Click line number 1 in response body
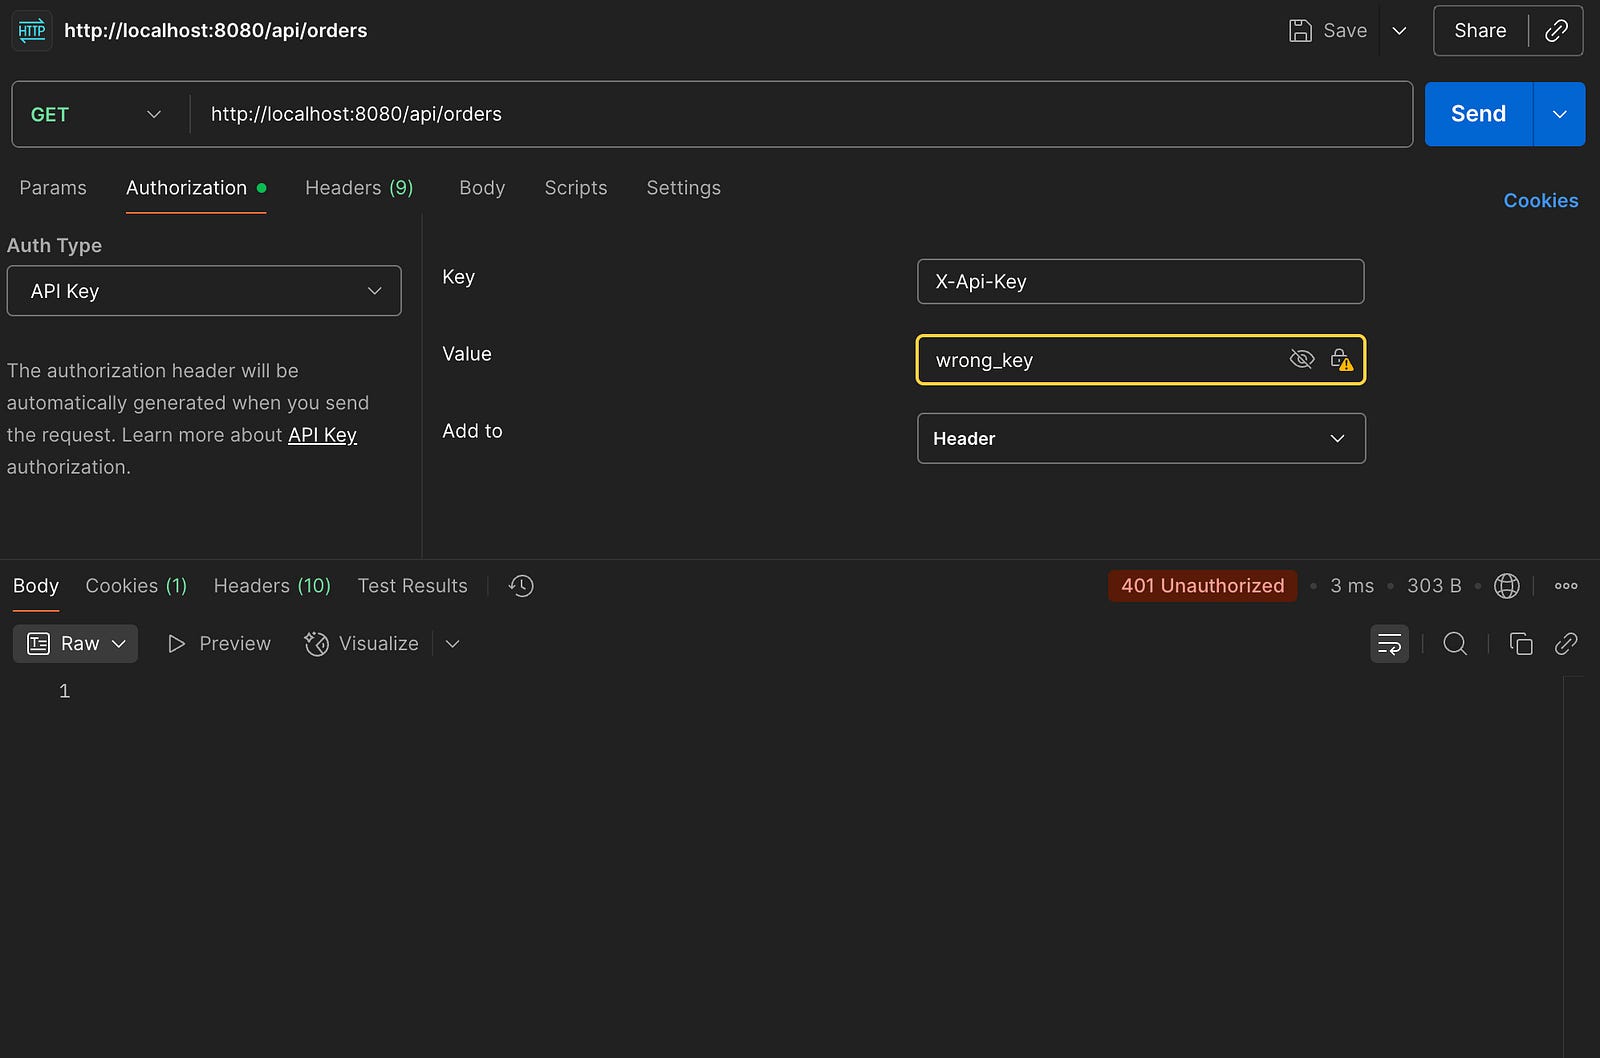1600x1058 pixels. pos(64,691)
